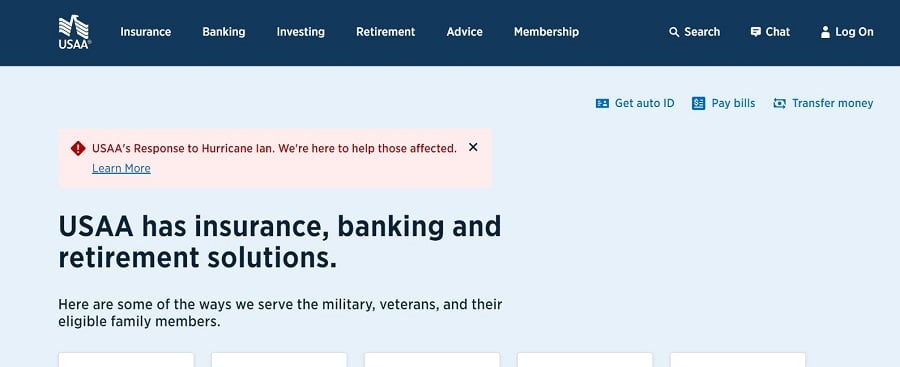Open the Insurance menu

point(145,32)
